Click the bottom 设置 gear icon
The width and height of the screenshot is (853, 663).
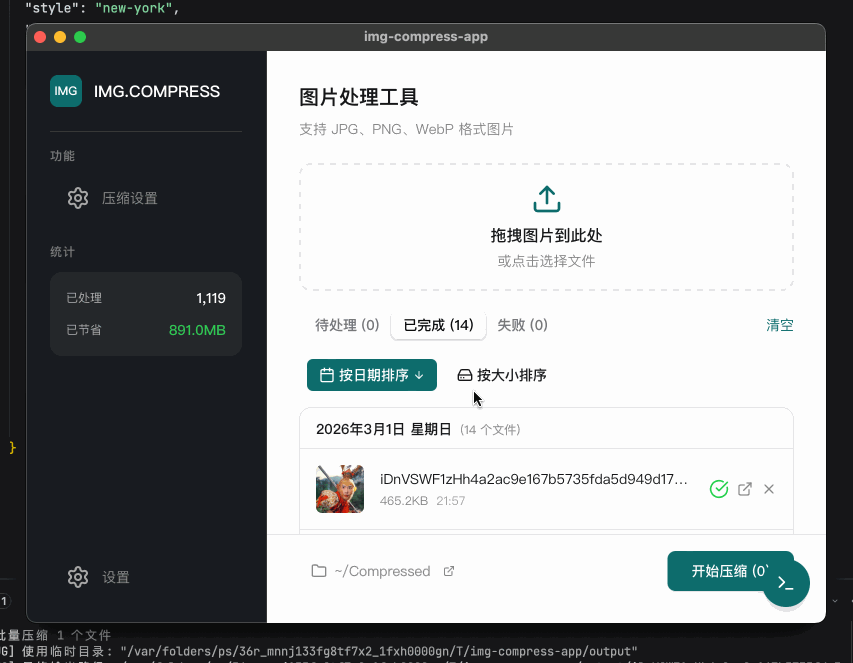click(78, 577)
